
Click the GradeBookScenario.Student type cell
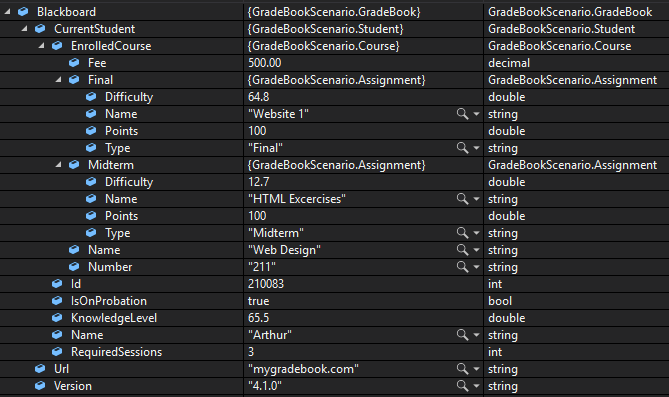pyautogui.click(x=561, y=29)
